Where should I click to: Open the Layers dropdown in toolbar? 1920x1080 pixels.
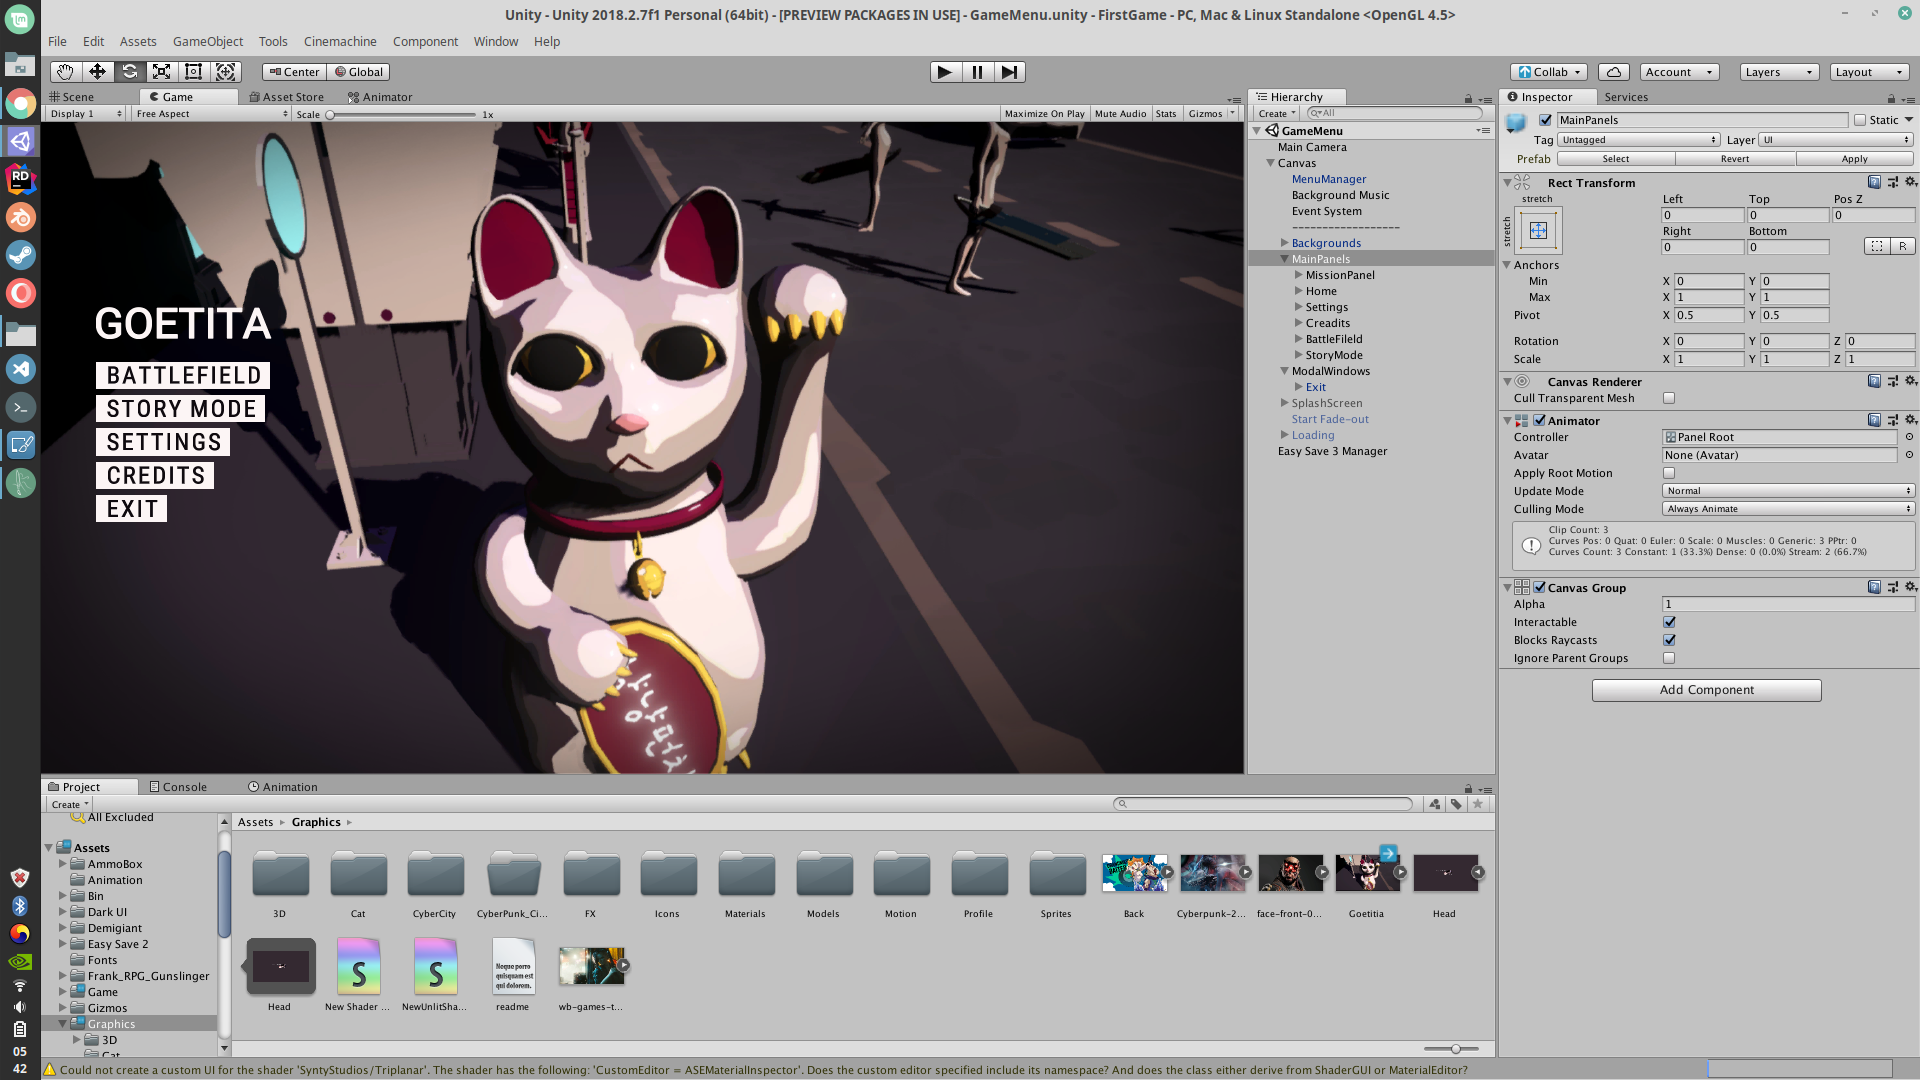[1778, 72]
